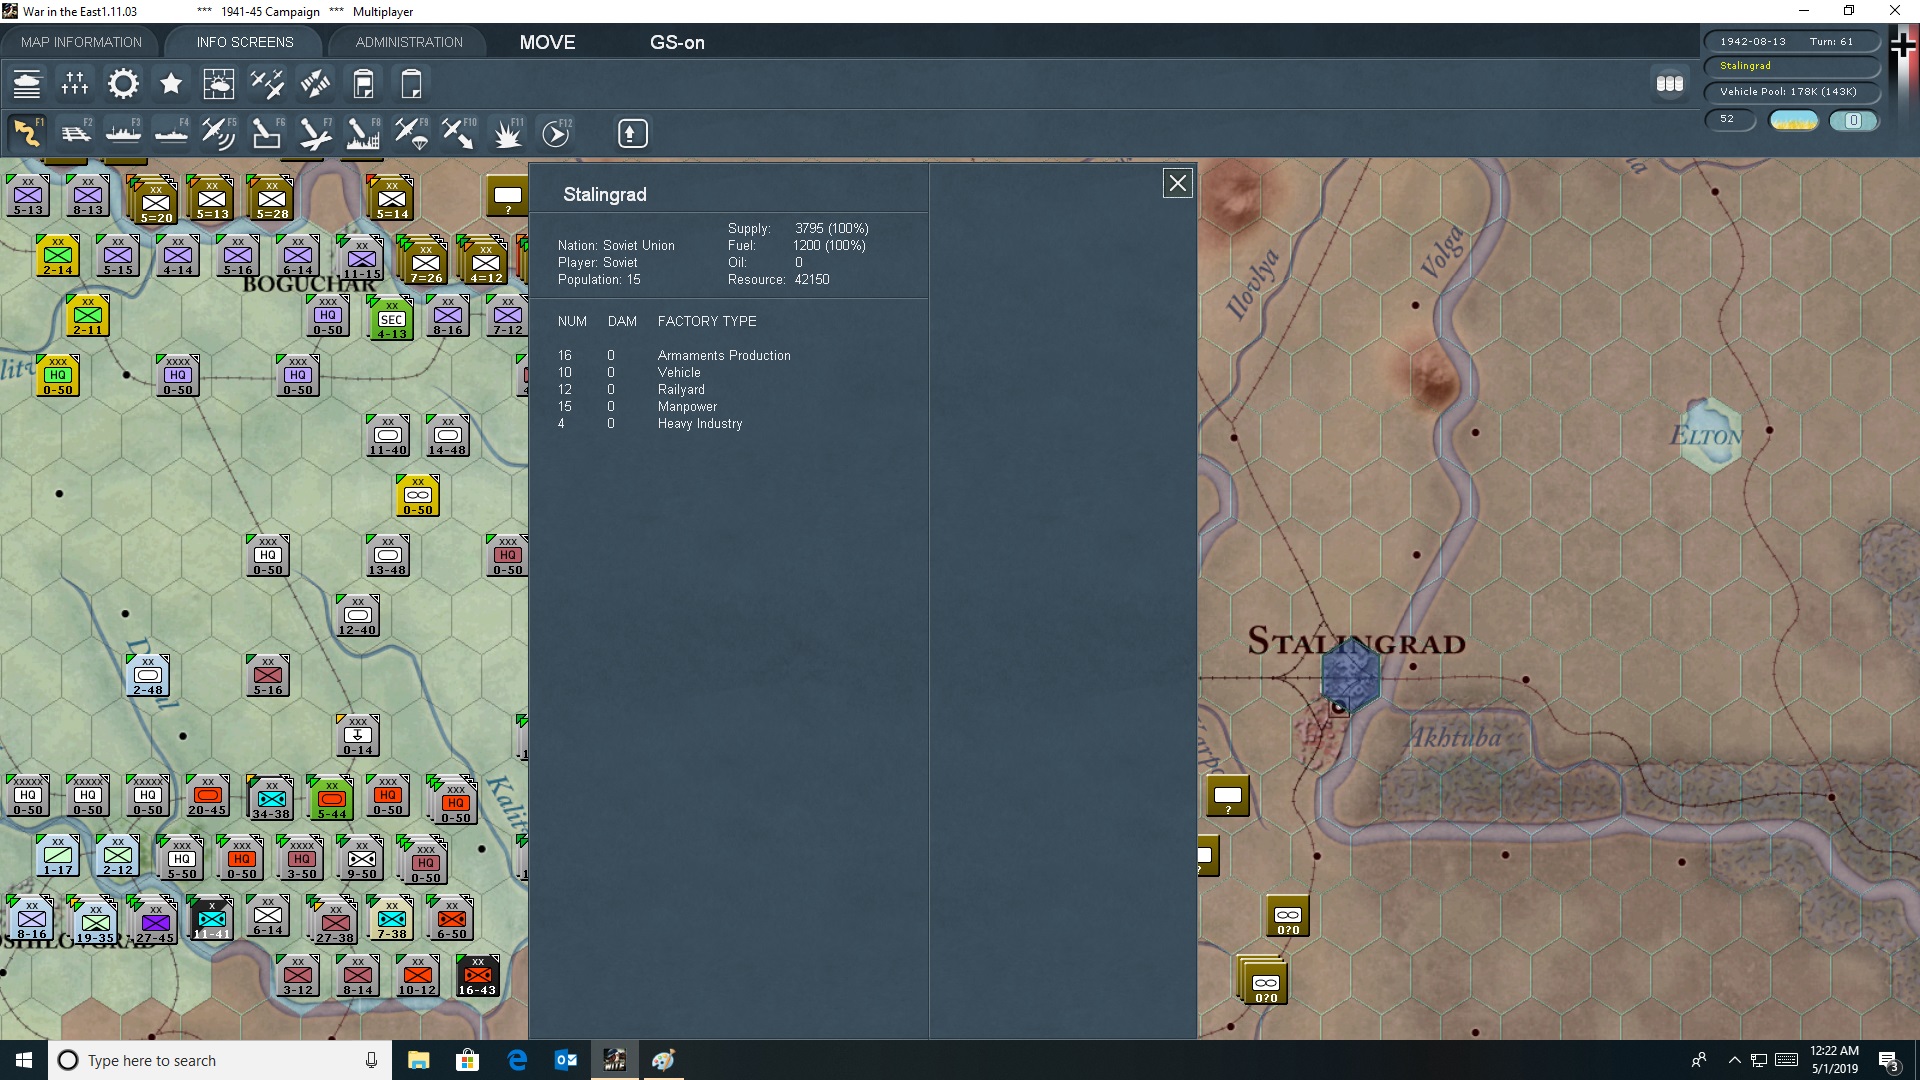Click the Vehicle factory row

coord(629,372)
